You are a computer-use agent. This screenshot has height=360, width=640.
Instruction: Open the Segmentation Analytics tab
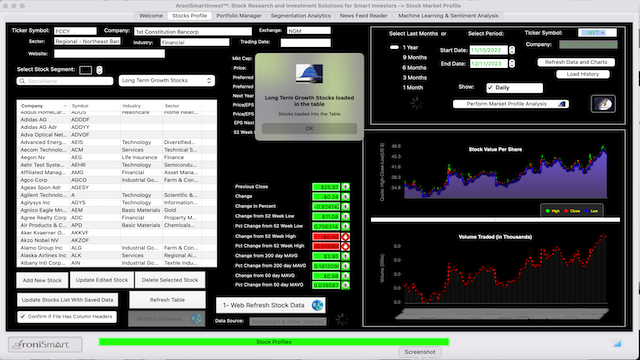301,16
